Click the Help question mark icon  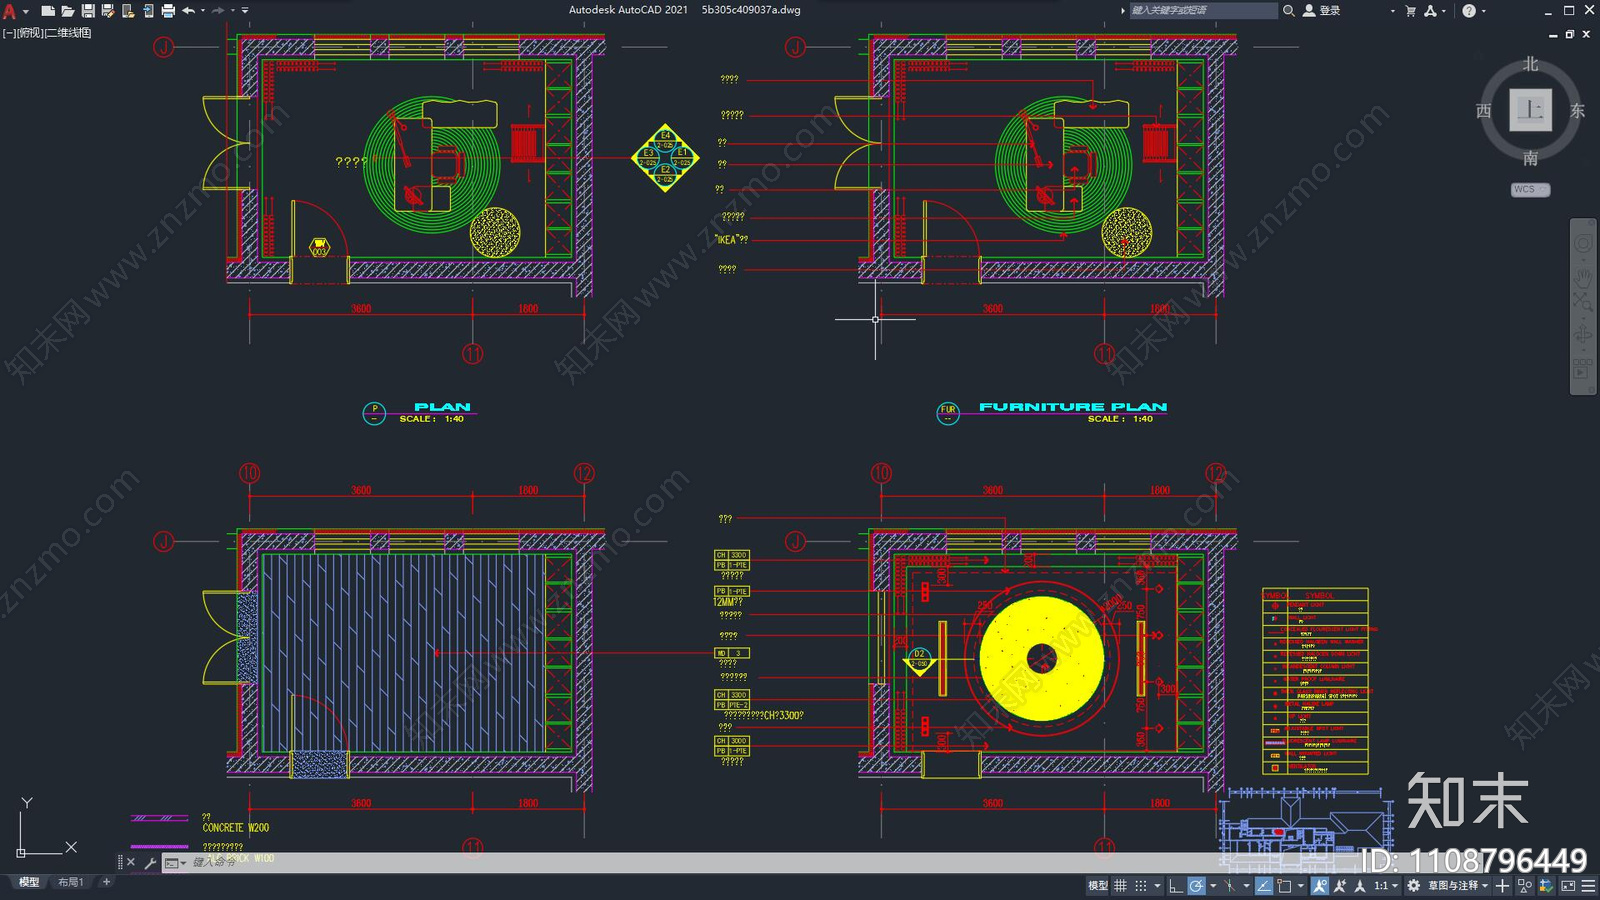(1469, 11)
